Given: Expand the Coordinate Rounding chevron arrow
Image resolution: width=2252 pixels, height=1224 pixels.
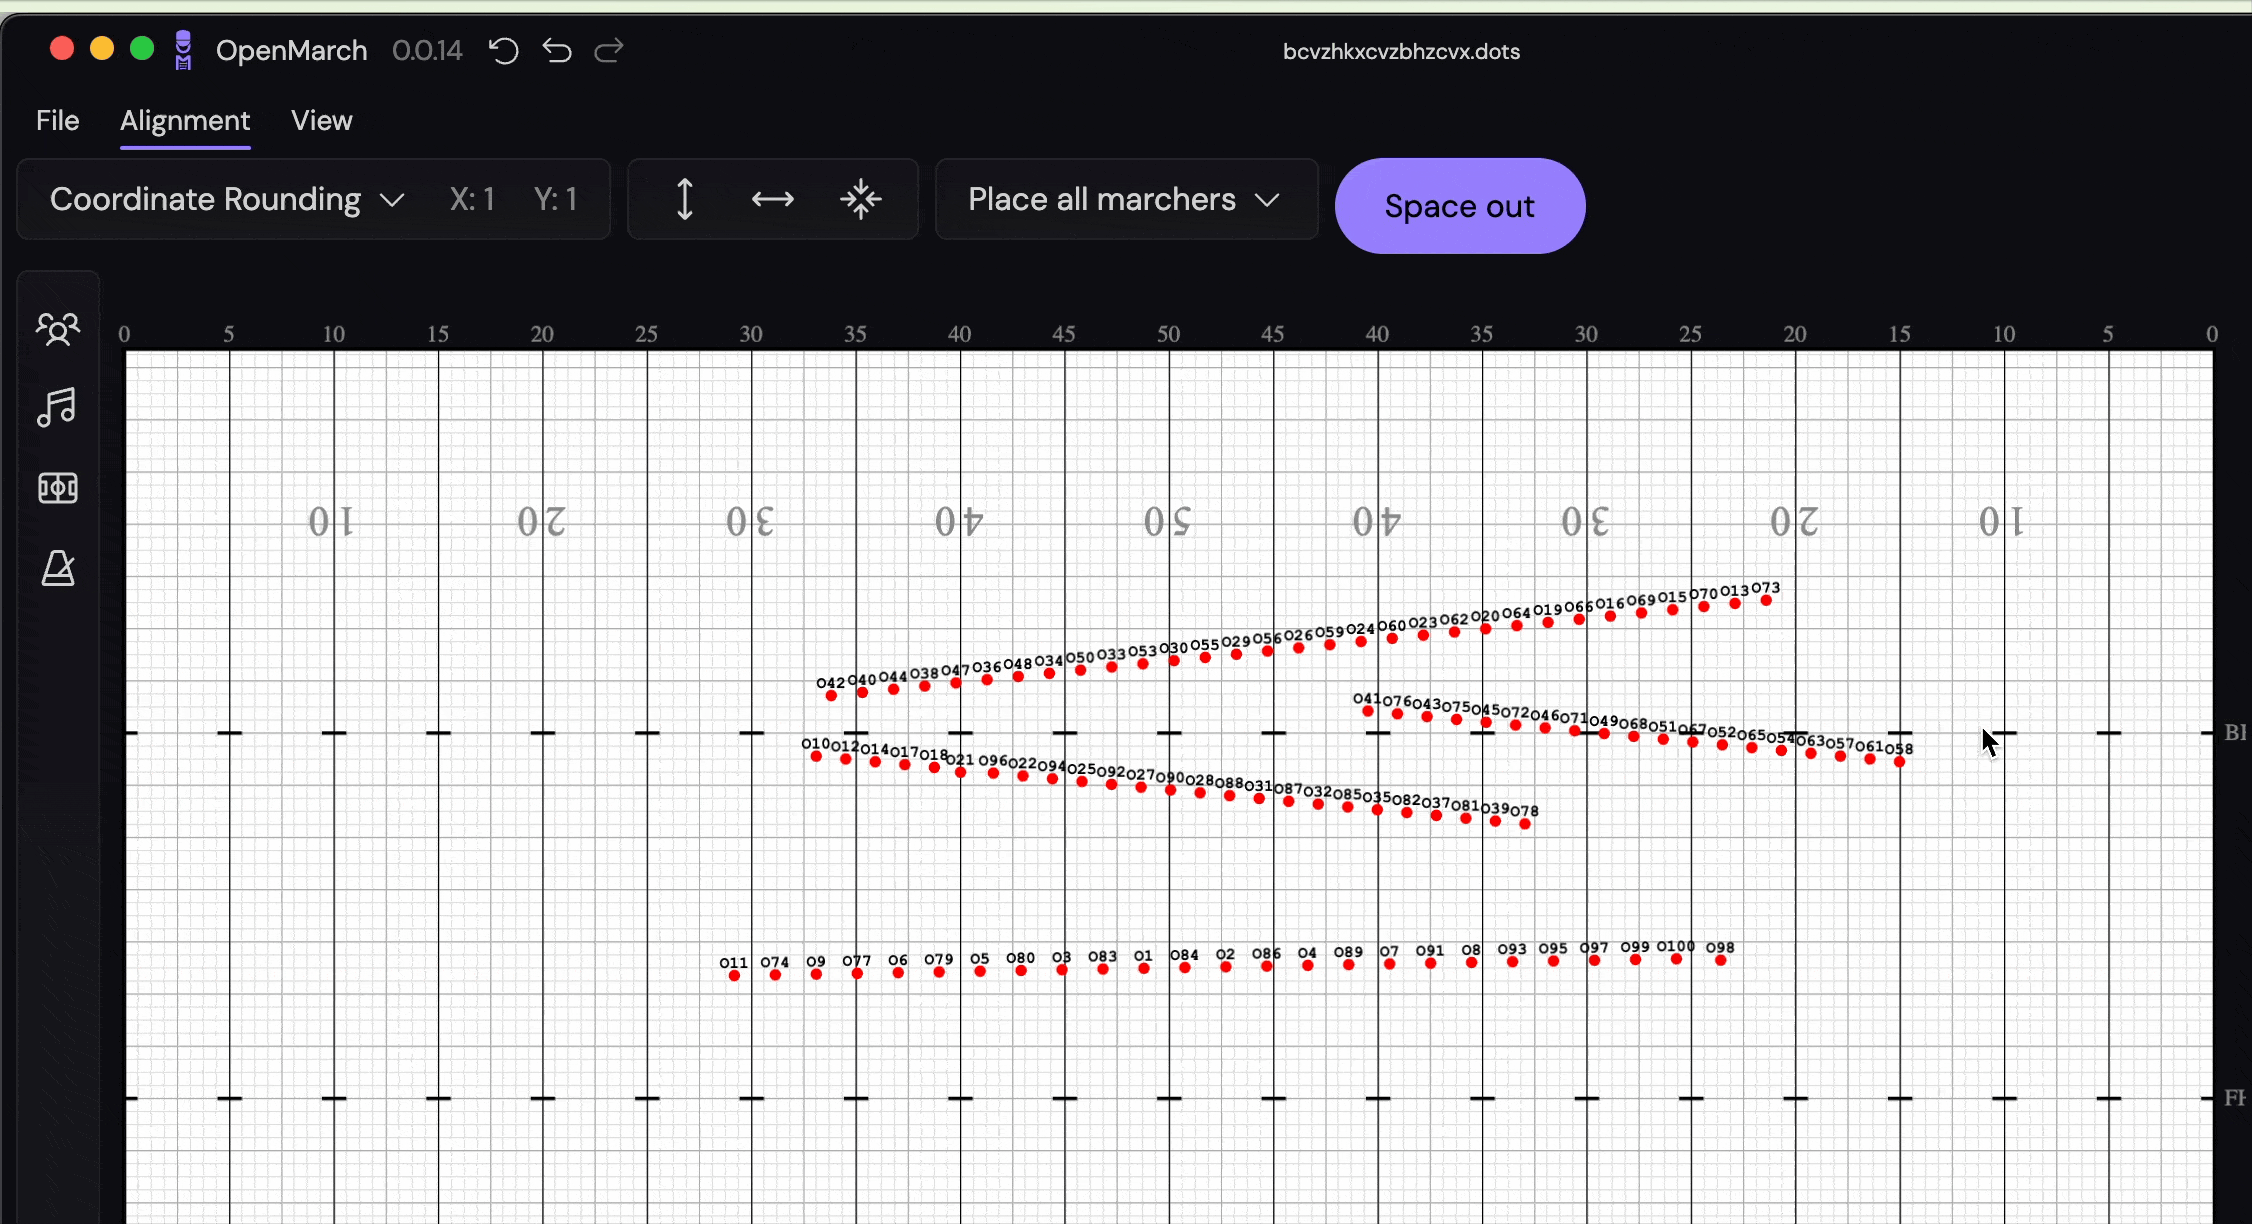Looking at the screenshot, I should (x=392, y=199).
